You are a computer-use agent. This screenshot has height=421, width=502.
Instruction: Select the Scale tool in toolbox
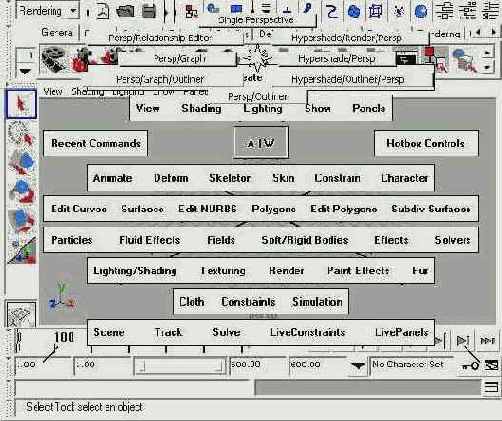tap(22, 220)
